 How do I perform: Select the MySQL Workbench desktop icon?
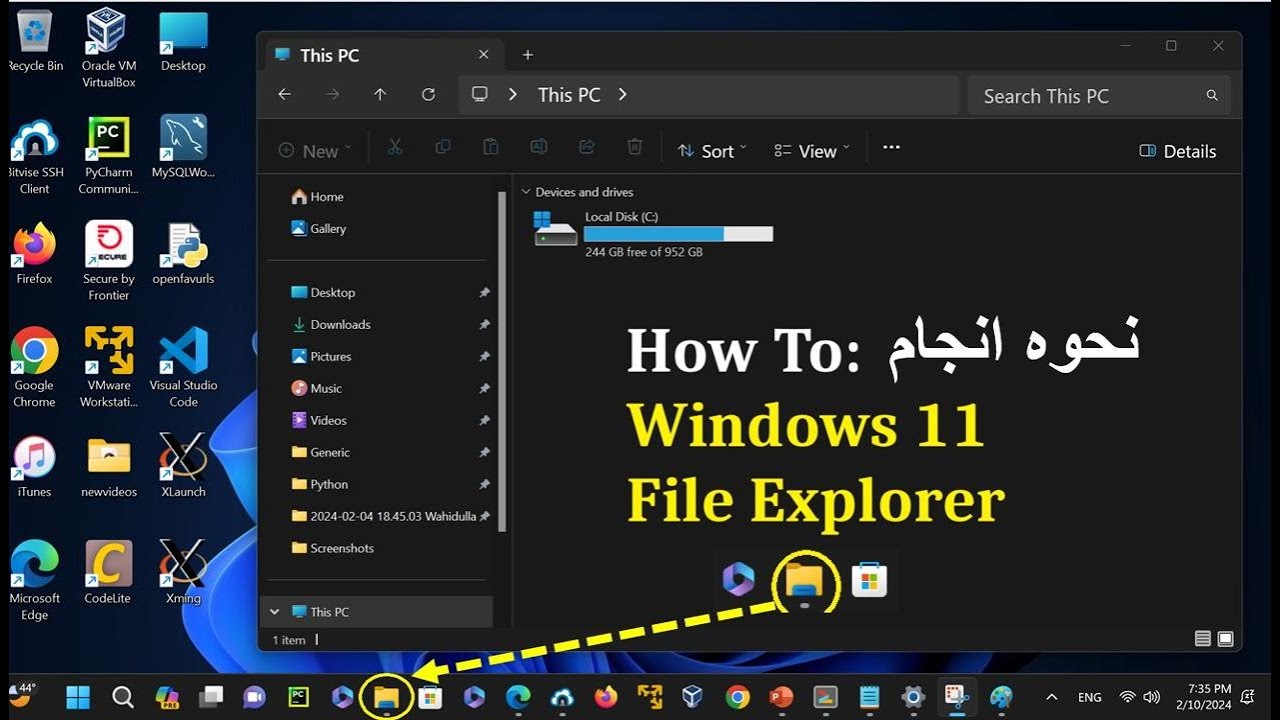(x=183, y=147)
